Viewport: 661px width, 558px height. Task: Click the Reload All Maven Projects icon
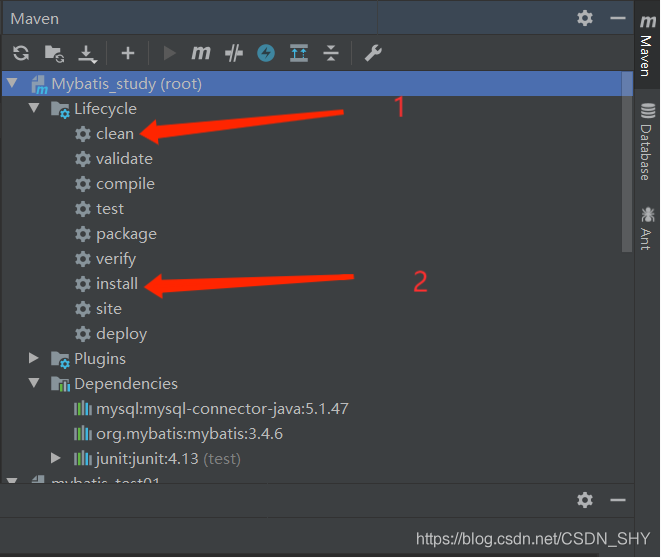[x=21, y=53]
